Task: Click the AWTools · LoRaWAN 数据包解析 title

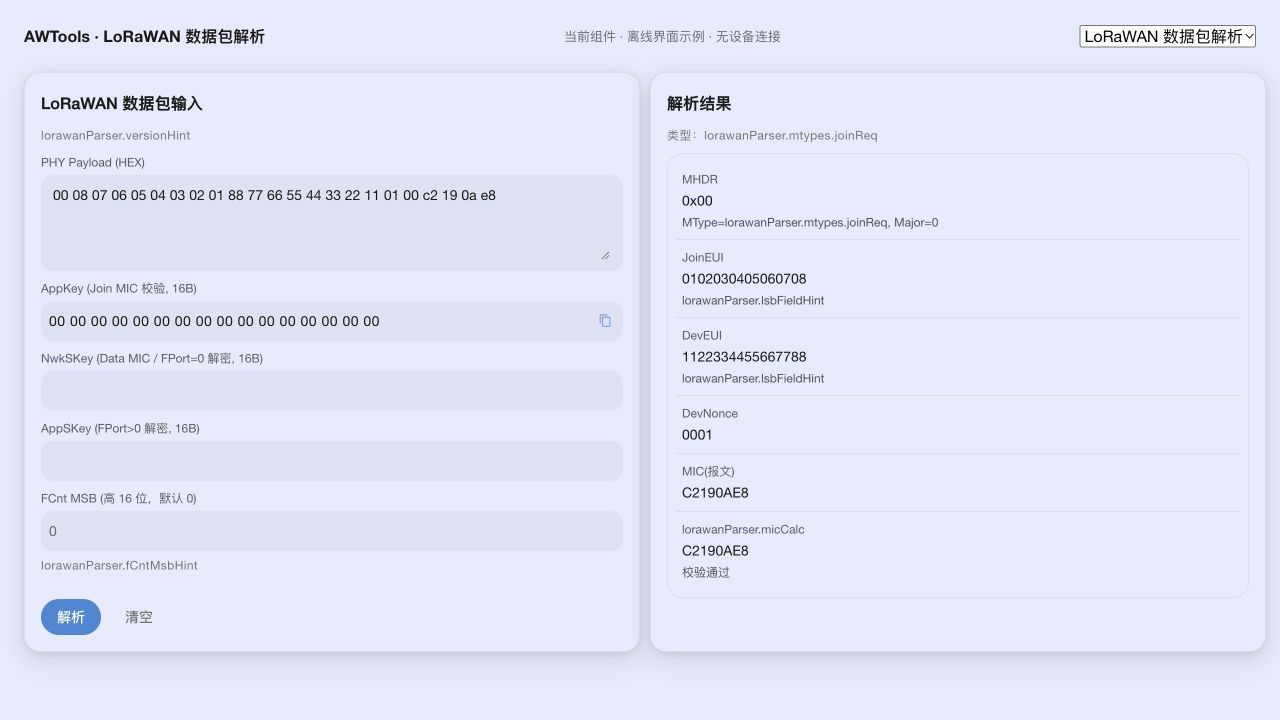Action: (144, 37)
